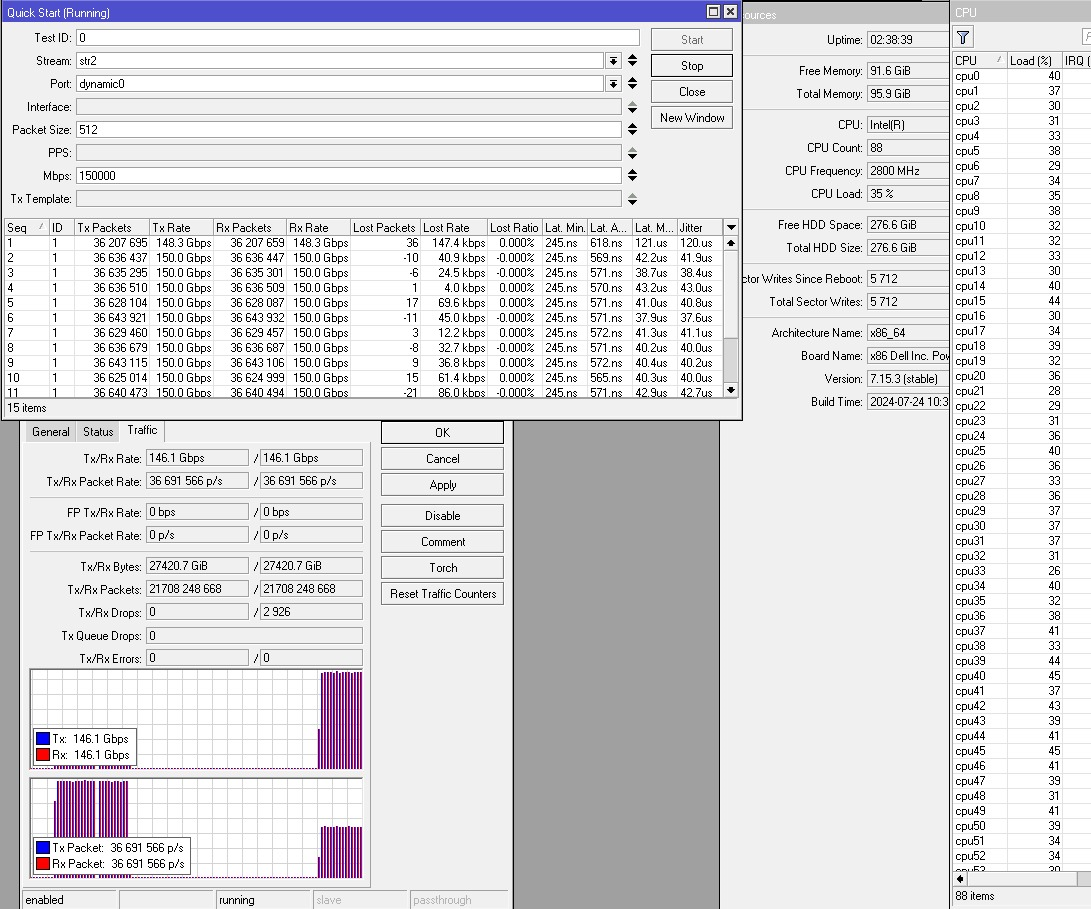This screenshot has height=909, width=1091.
Task: Click the blue Tx Packet legend swatch
Action: pos(42,848)
